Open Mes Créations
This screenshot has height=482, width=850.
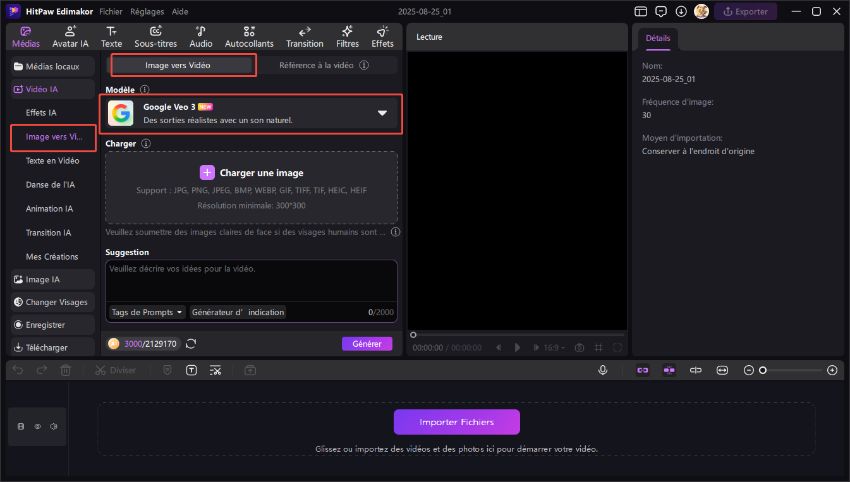(52, 256)
